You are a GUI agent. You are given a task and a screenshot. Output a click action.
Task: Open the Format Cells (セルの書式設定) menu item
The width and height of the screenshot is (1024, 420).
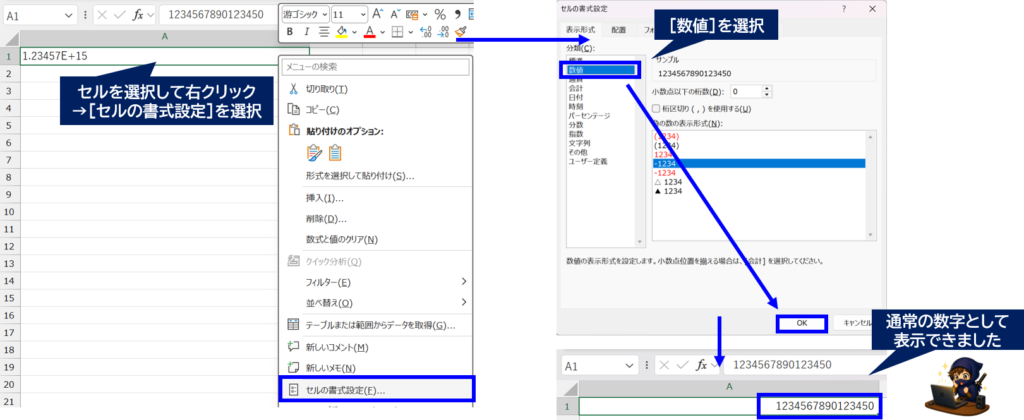[x=377, y=389]
